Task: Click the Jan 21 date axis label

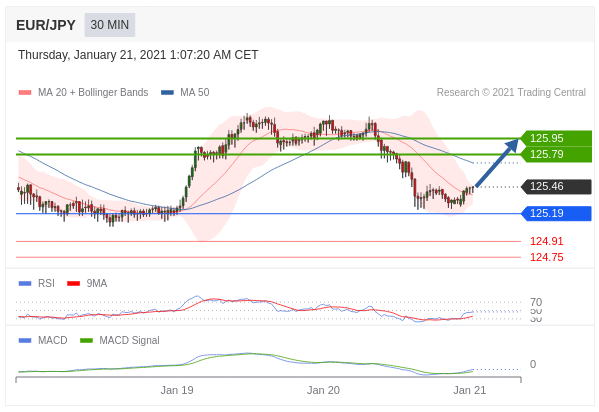Action: tap(469, 390)
